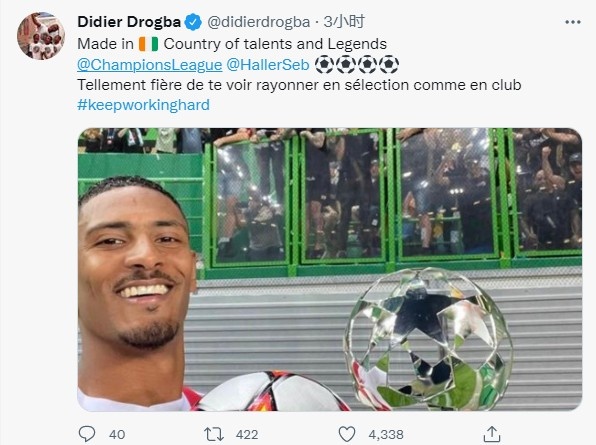The width and height of the screenshot is (596, 445).
Task: Open the share upload icon
Action: (491, 434)
